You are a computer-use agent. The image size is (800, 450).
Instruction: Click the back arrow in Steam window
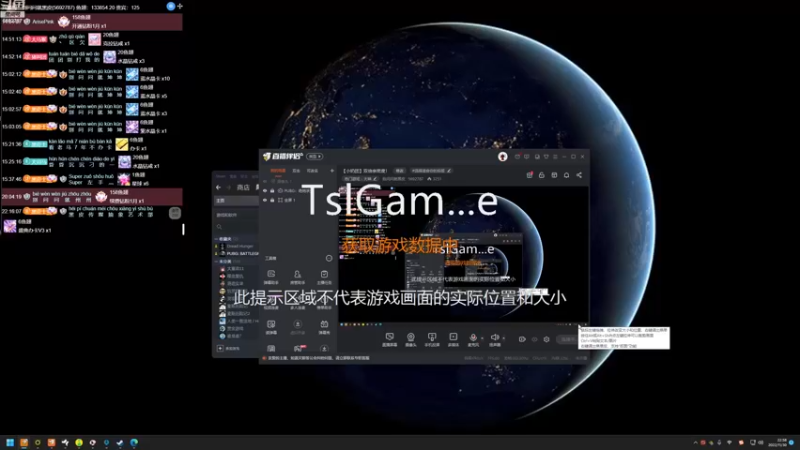[x=218, y=187]
